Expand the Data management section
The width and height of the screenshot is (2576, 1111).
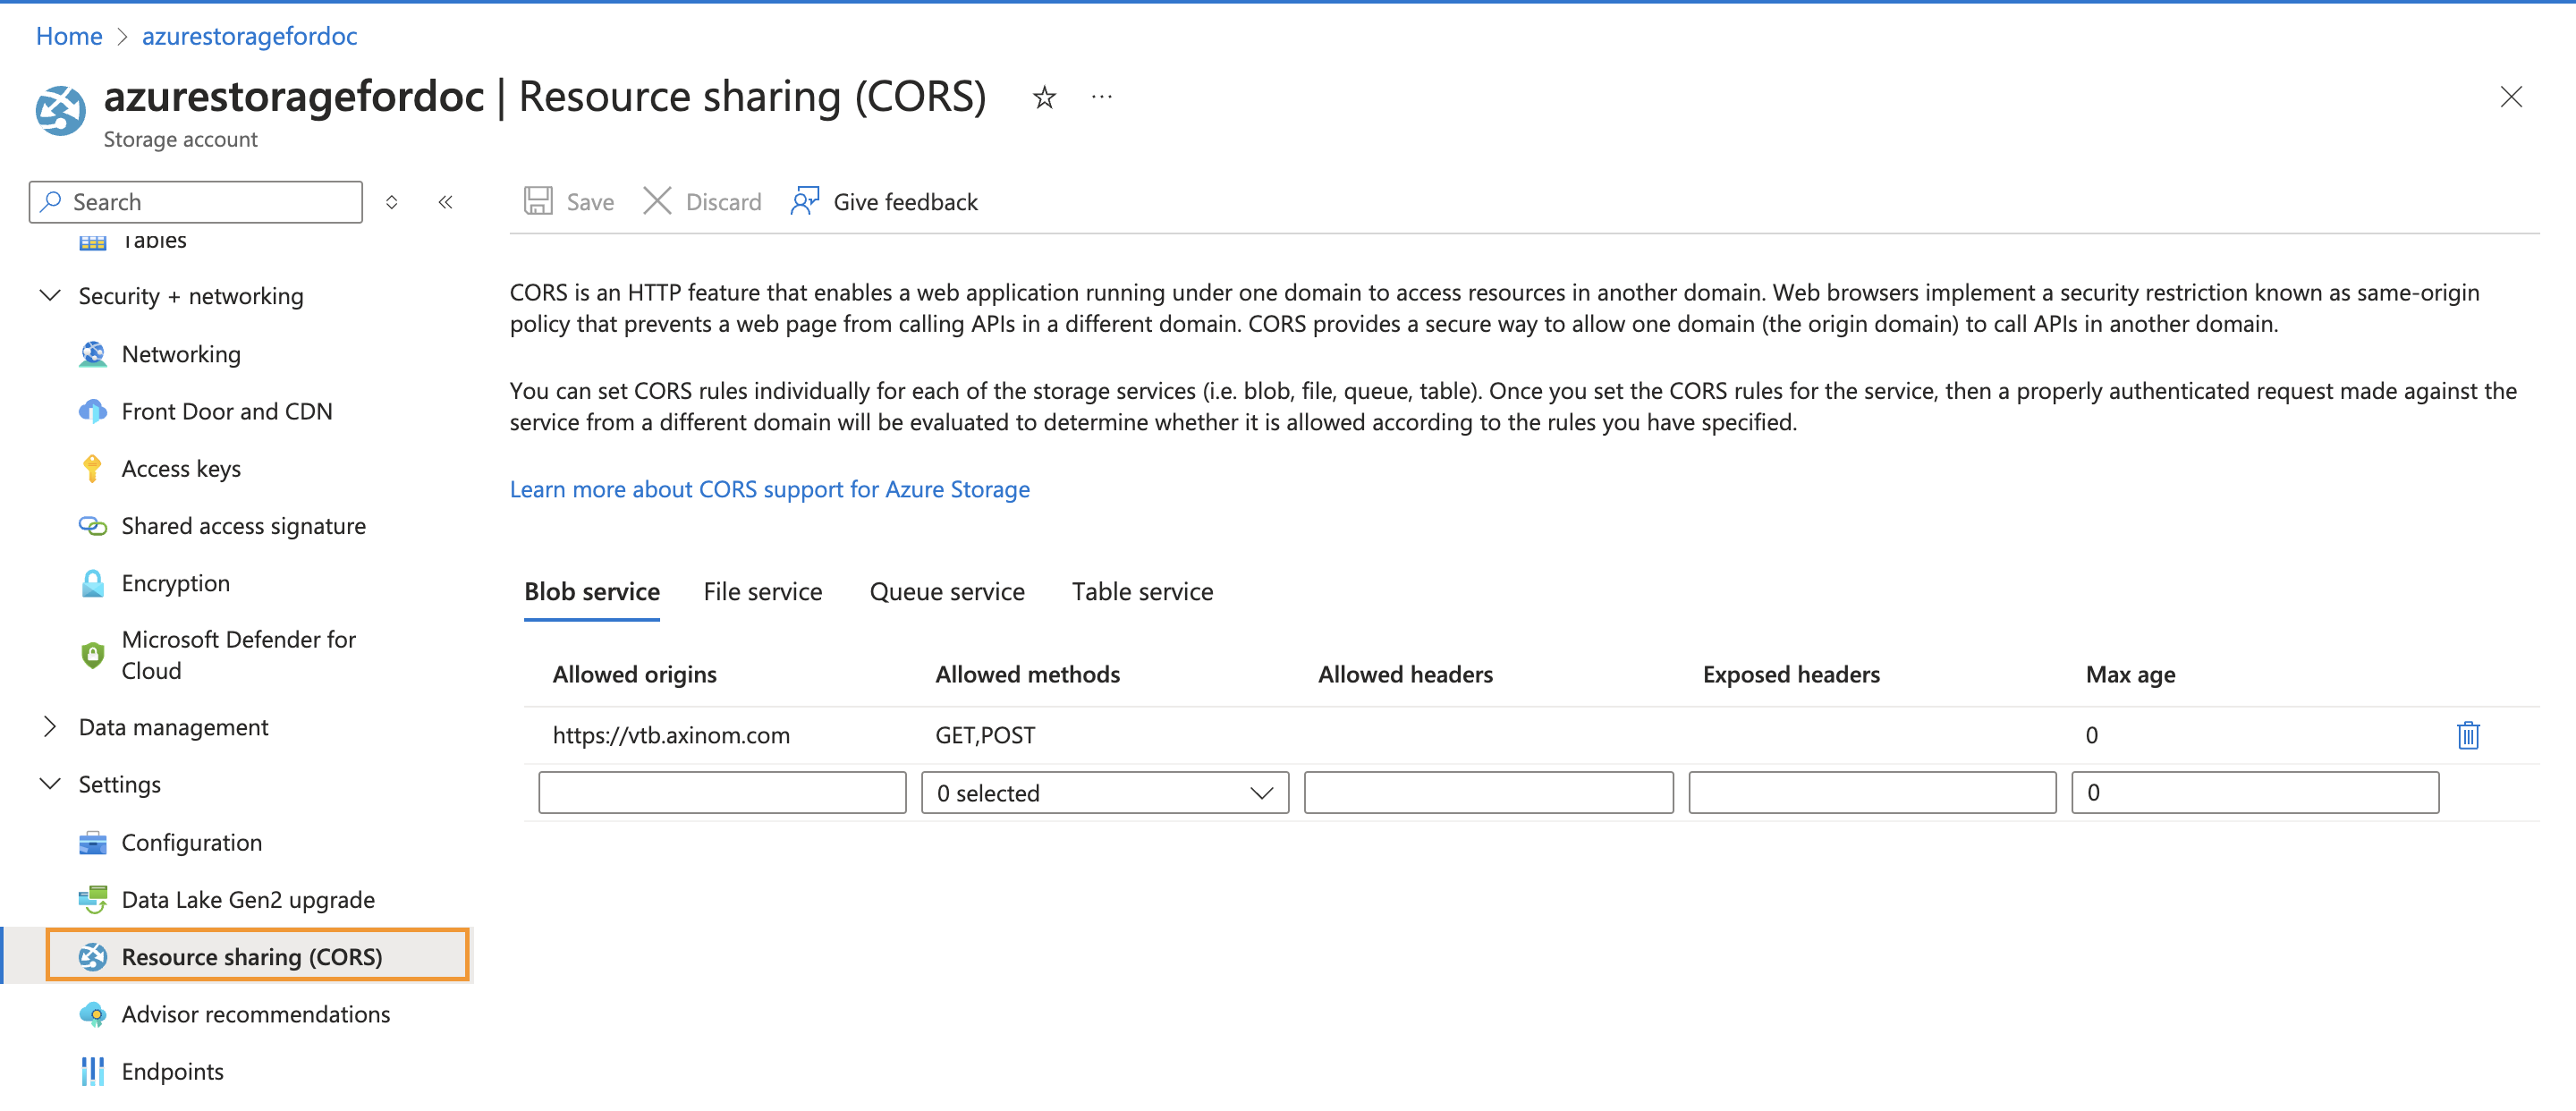point(50,727)
